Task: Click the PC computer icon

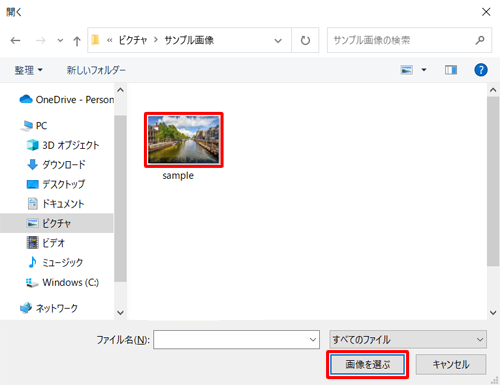Action: click(x=27, y=126)
